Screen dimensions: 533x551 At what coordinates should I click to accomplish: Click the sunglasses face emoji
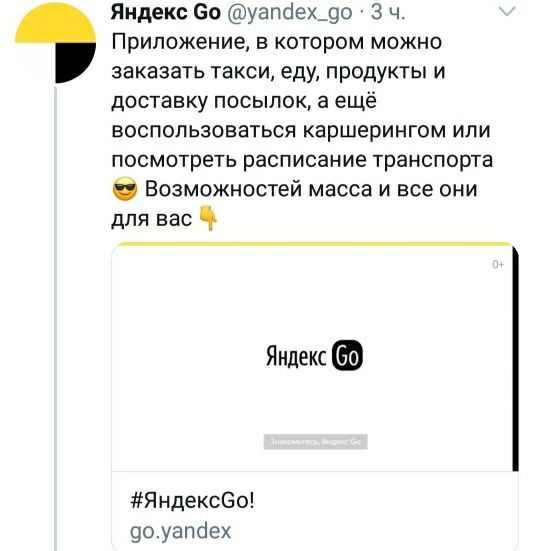(125, 189)
